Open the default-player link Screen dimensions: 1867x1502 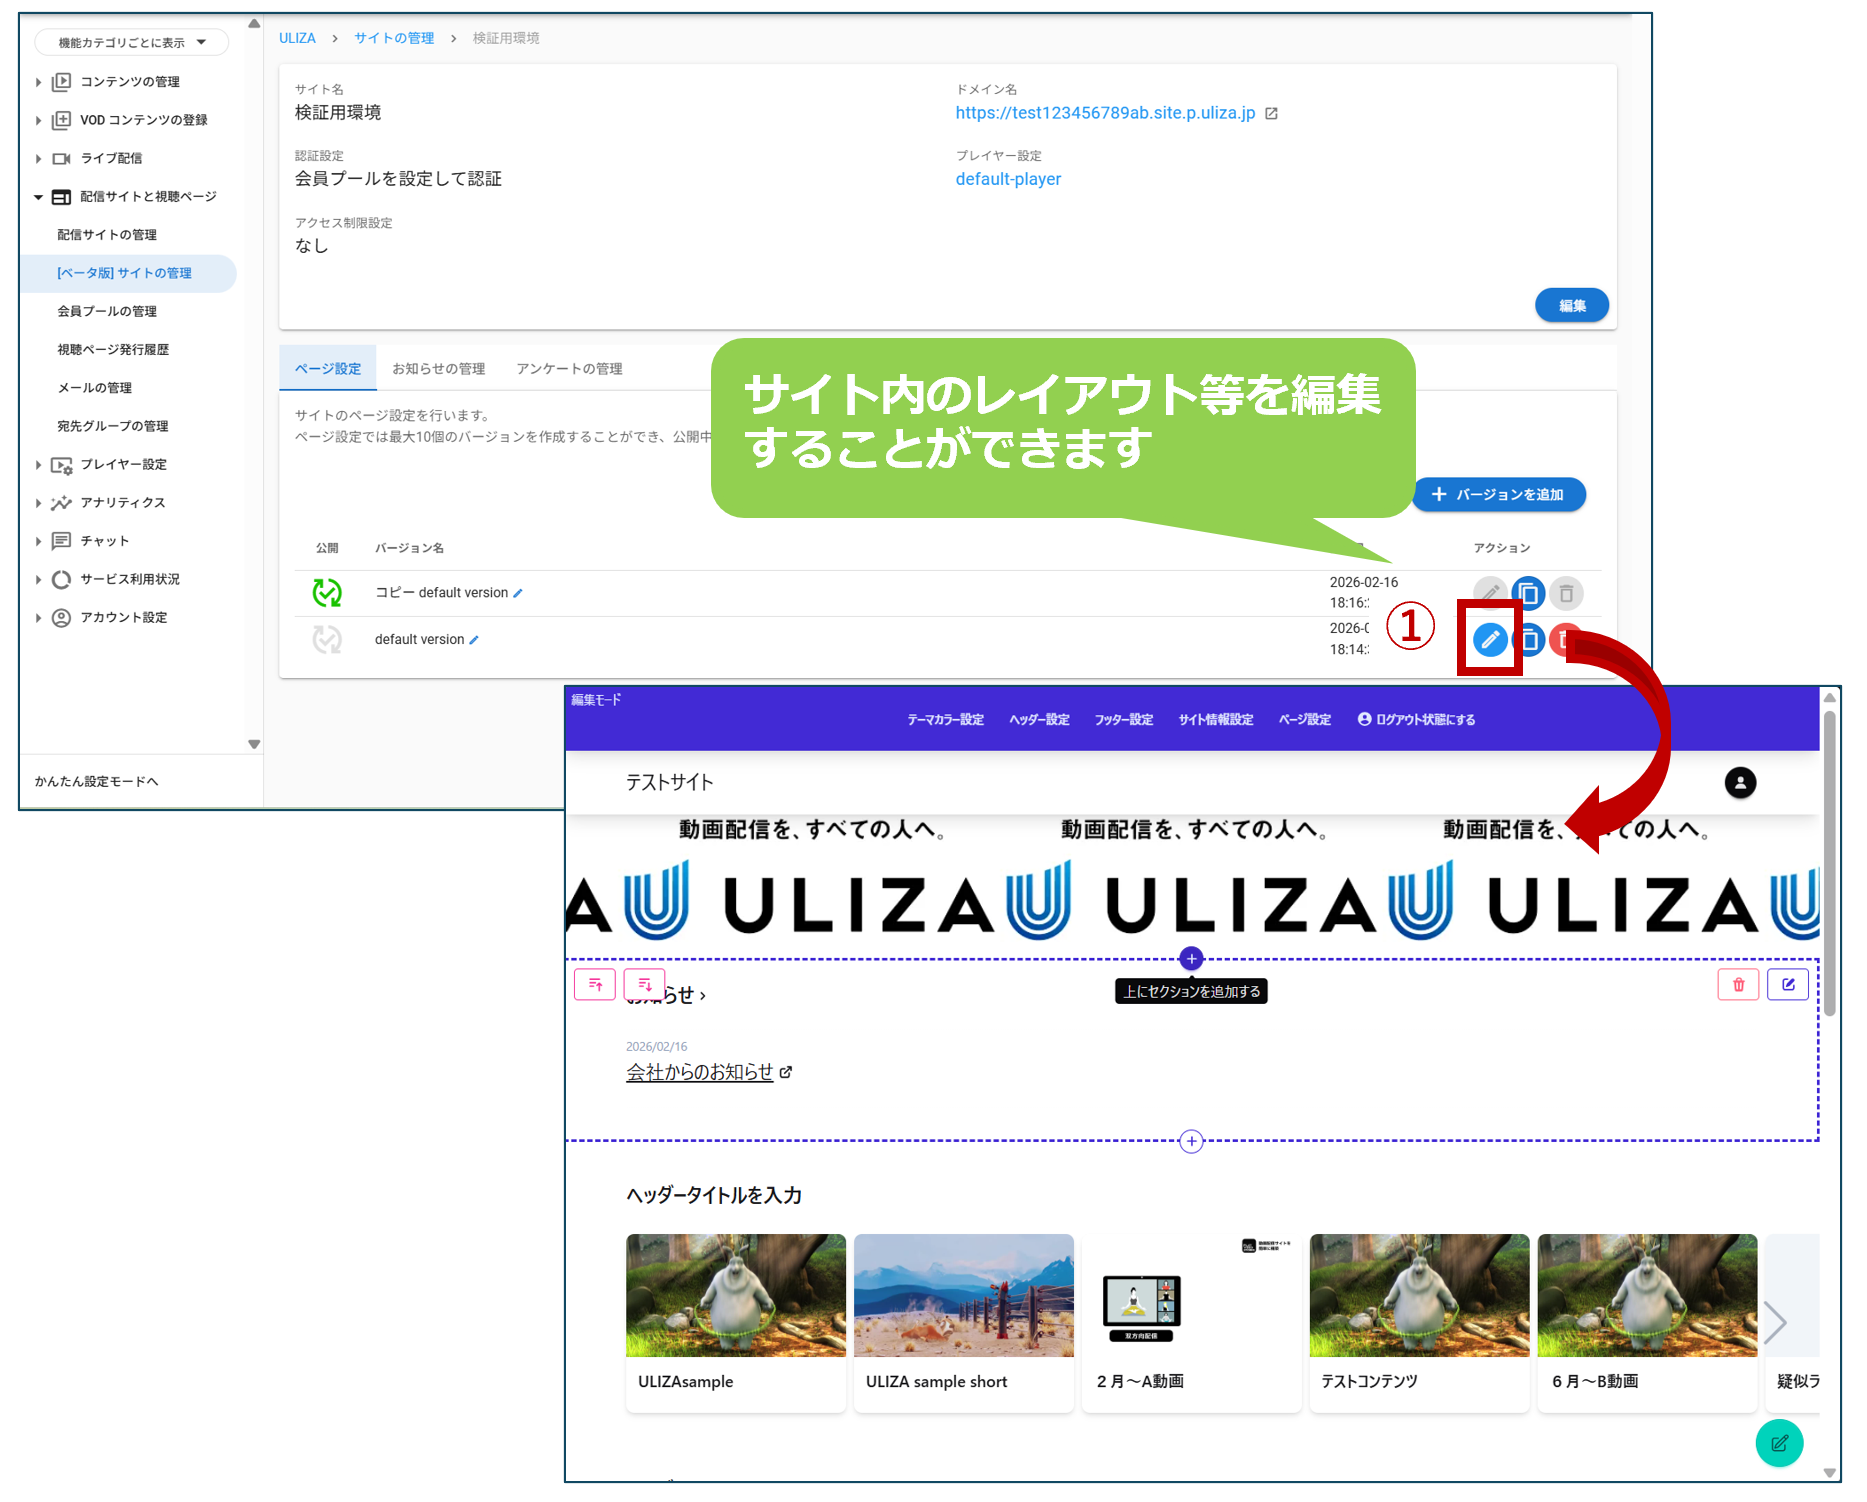click(x=1008, y=179)
